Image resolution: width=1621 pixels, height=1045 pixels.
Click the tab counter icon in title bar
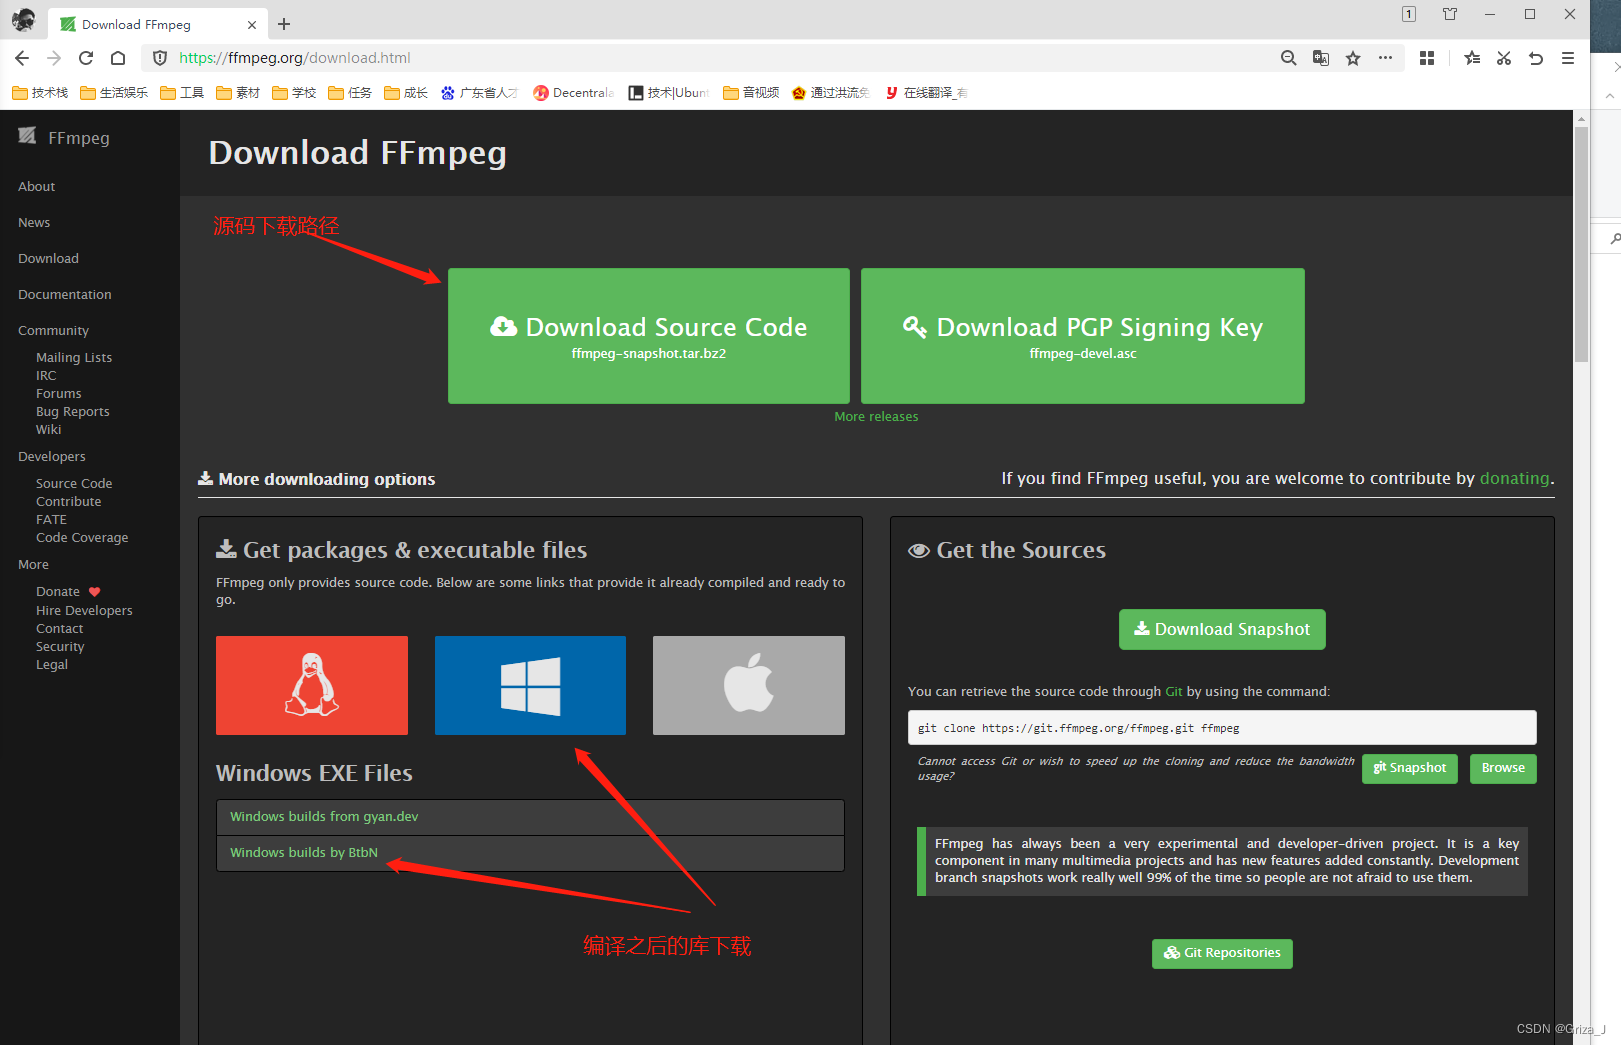click(1409, 14)
